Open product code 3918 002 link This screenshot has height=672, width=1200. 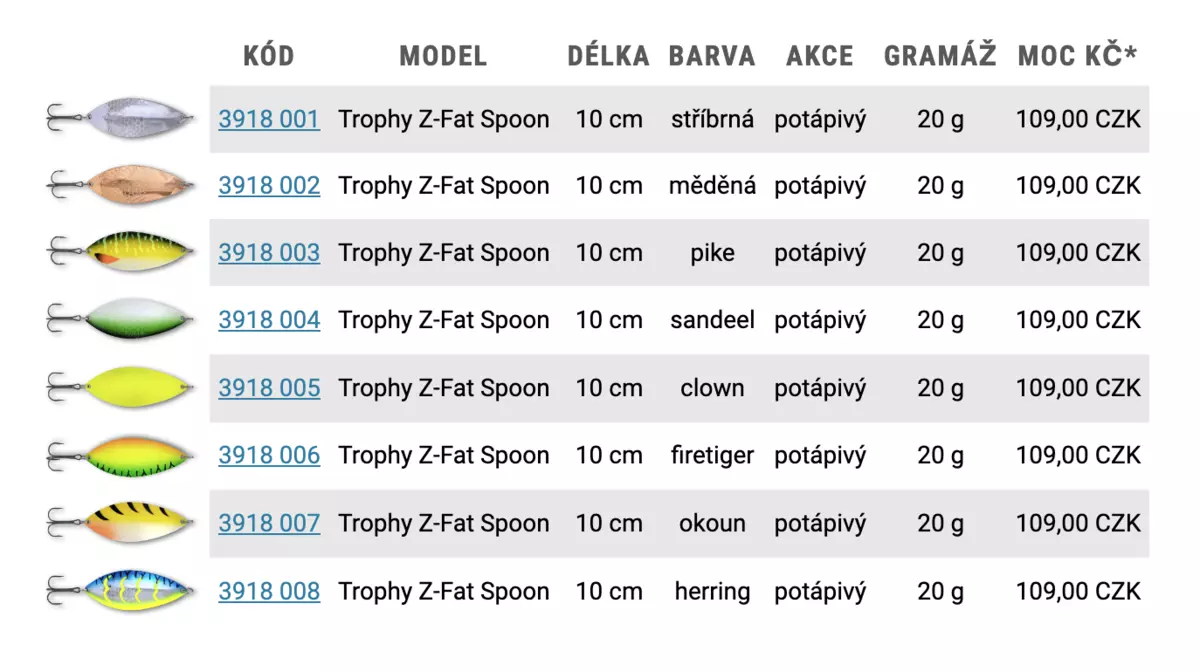(269, 186)
